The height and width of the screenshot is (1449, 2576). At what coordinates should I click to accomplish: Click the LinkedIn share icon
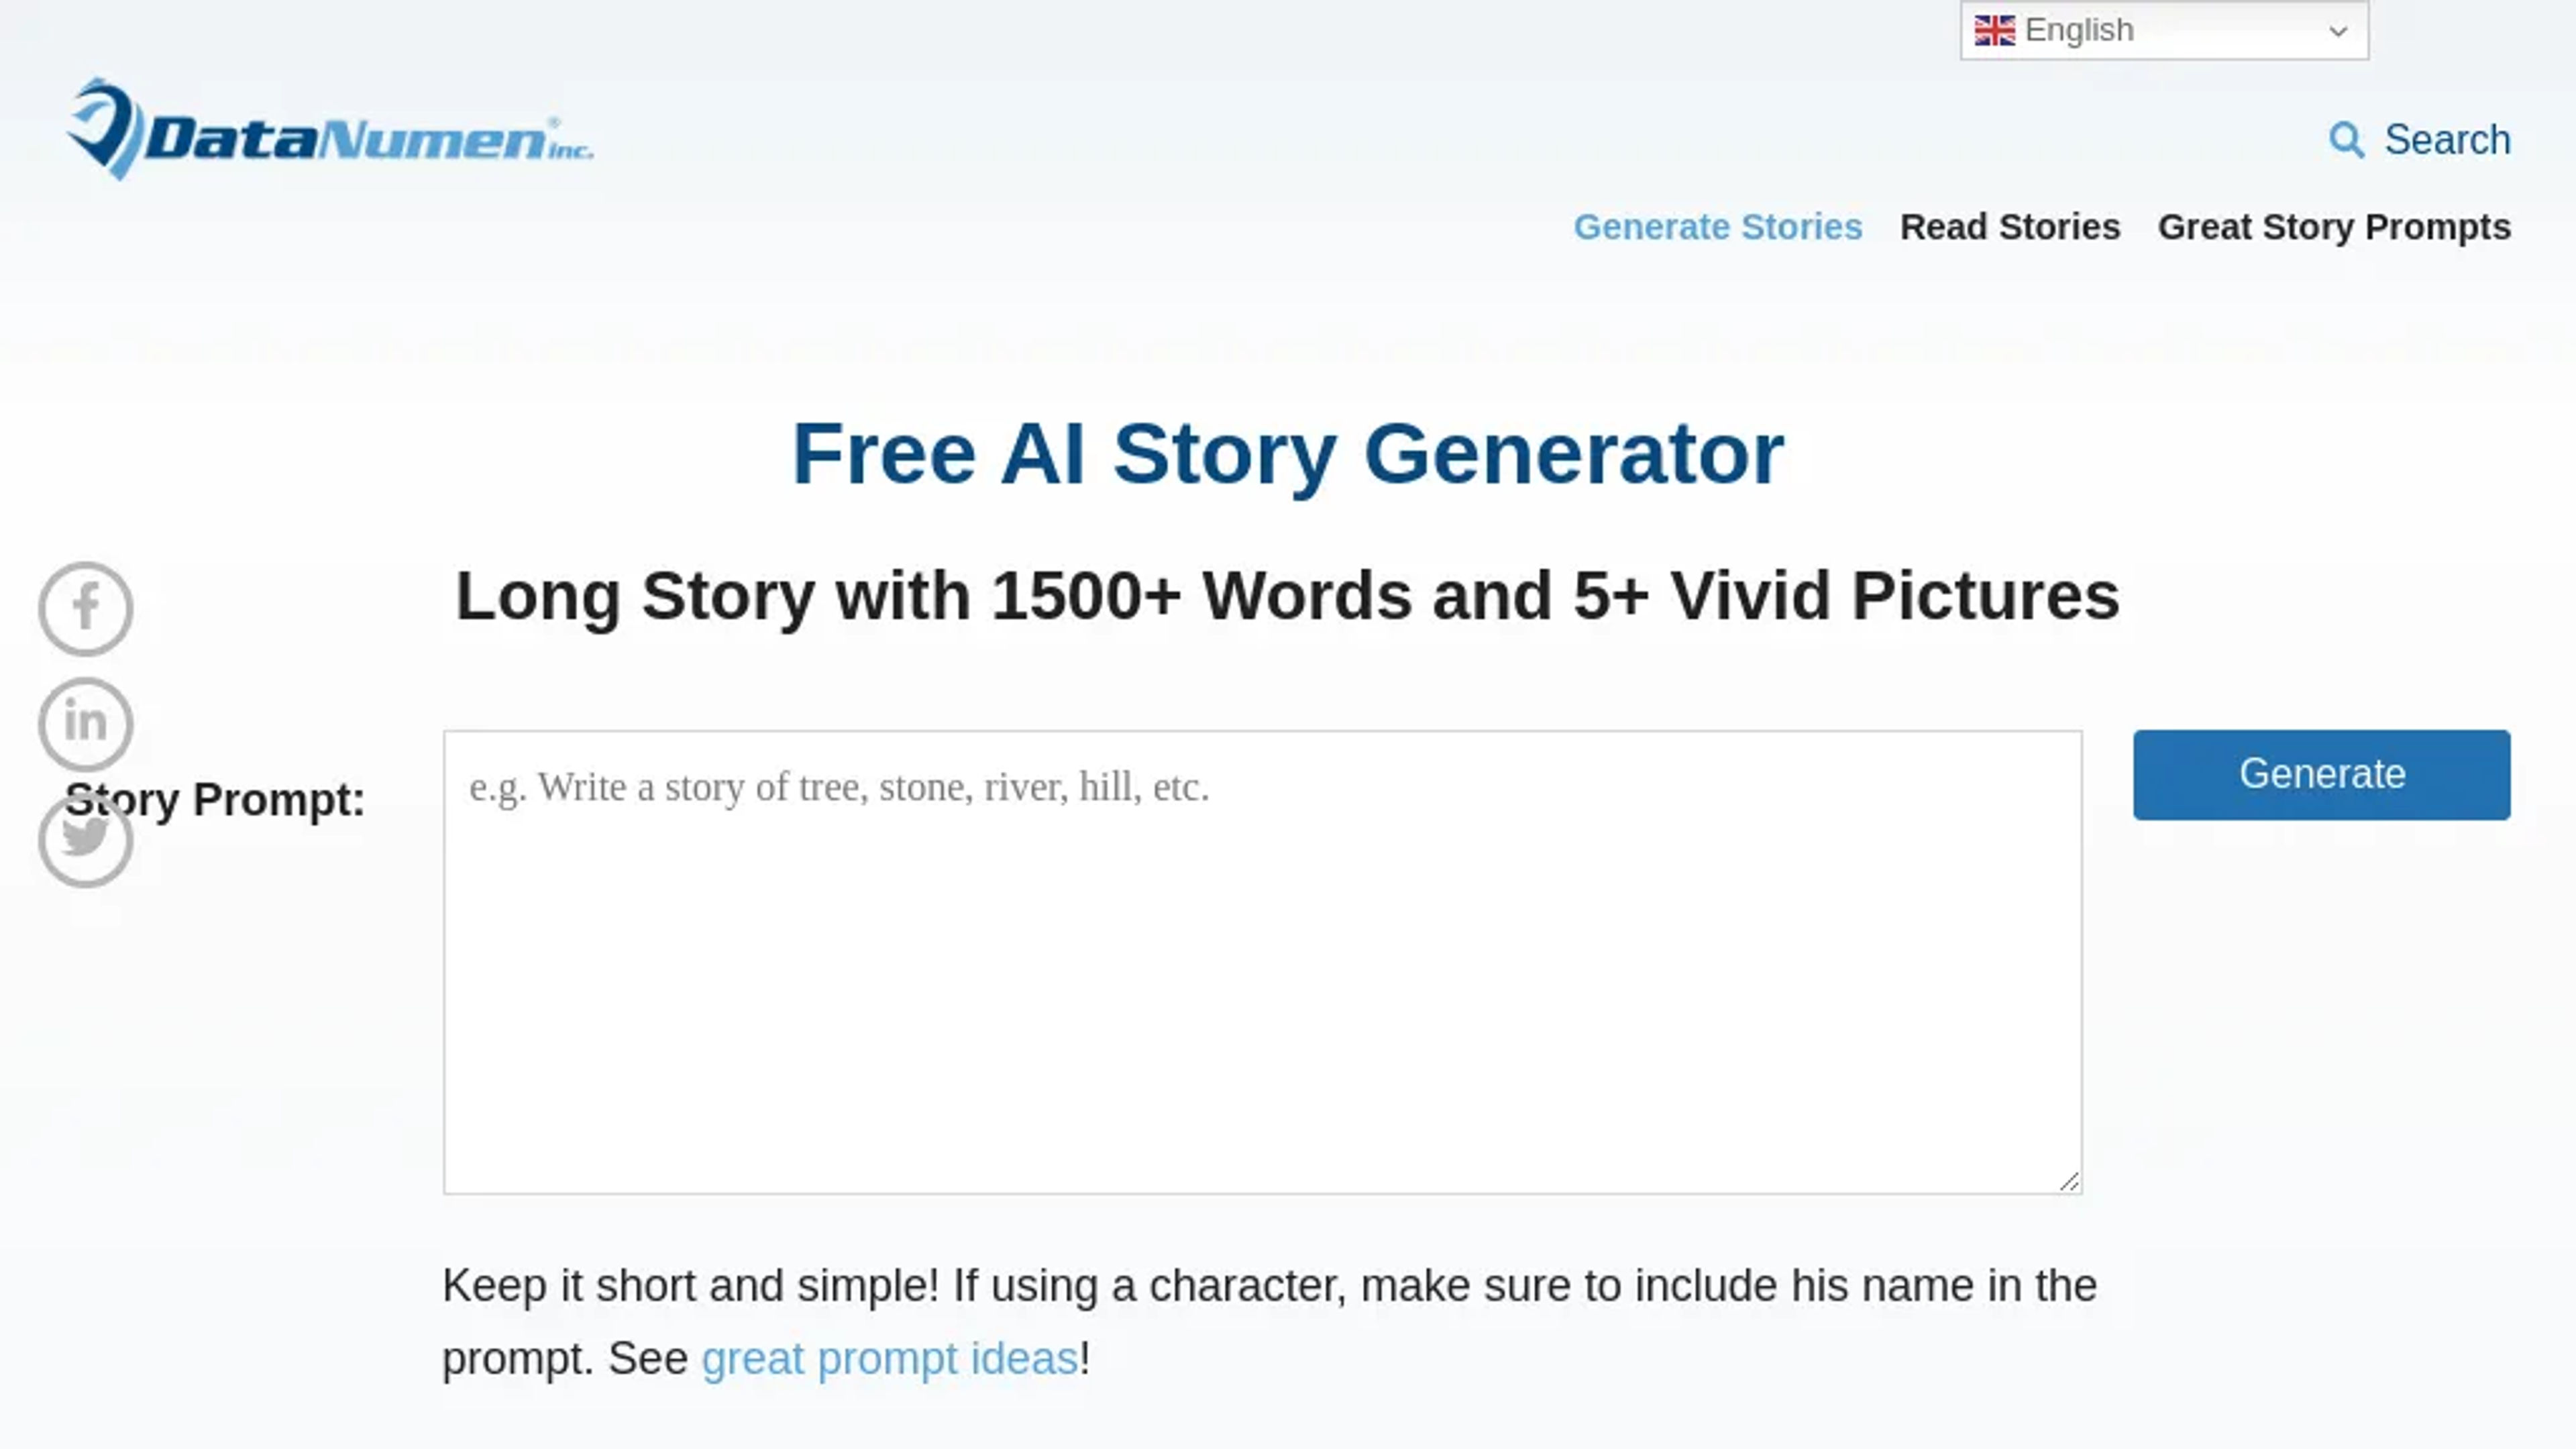click(85, 722)
